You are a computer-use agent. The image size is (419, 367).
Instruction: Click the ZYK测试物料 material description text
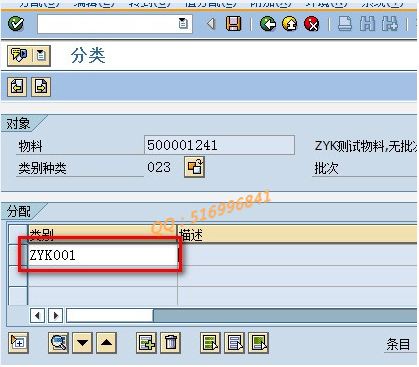tap(366, 146)
